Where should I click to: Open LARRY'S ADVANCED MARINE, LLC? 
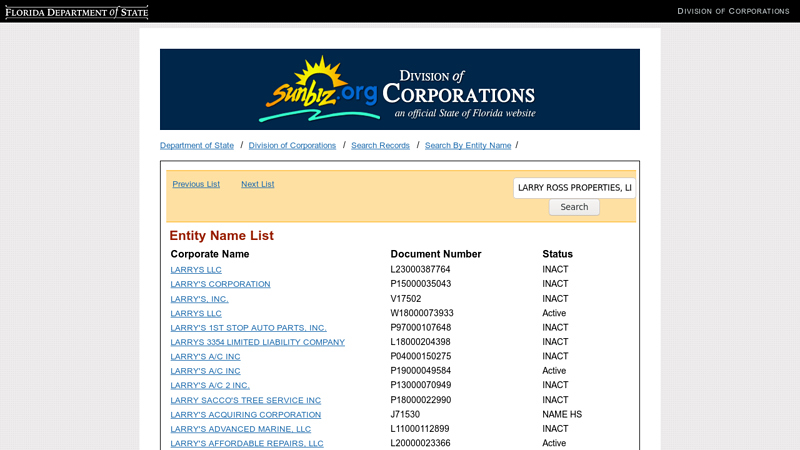click(241, 429)
